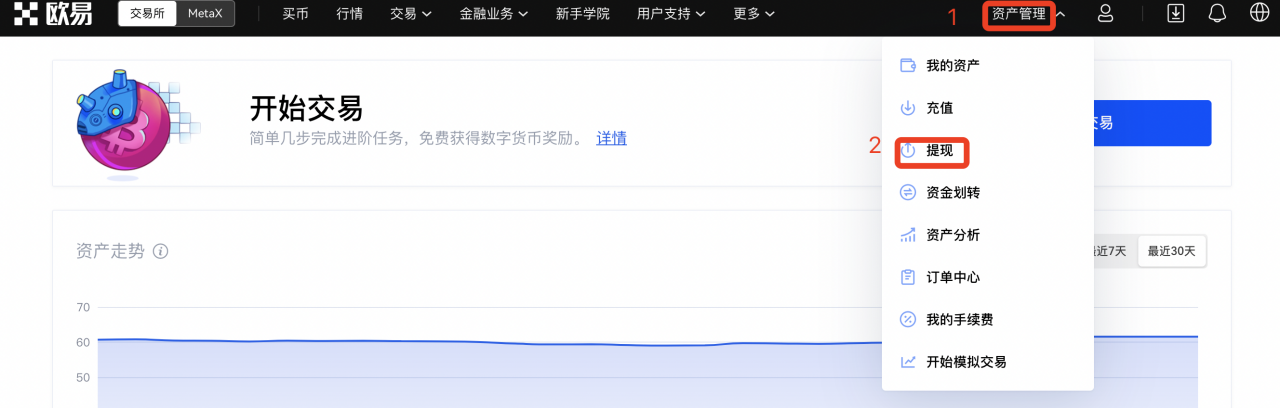Viewport: 1280px width, 408px height.
Task: Switch to the MetaX mode
Action: click(x=206, y=14)
